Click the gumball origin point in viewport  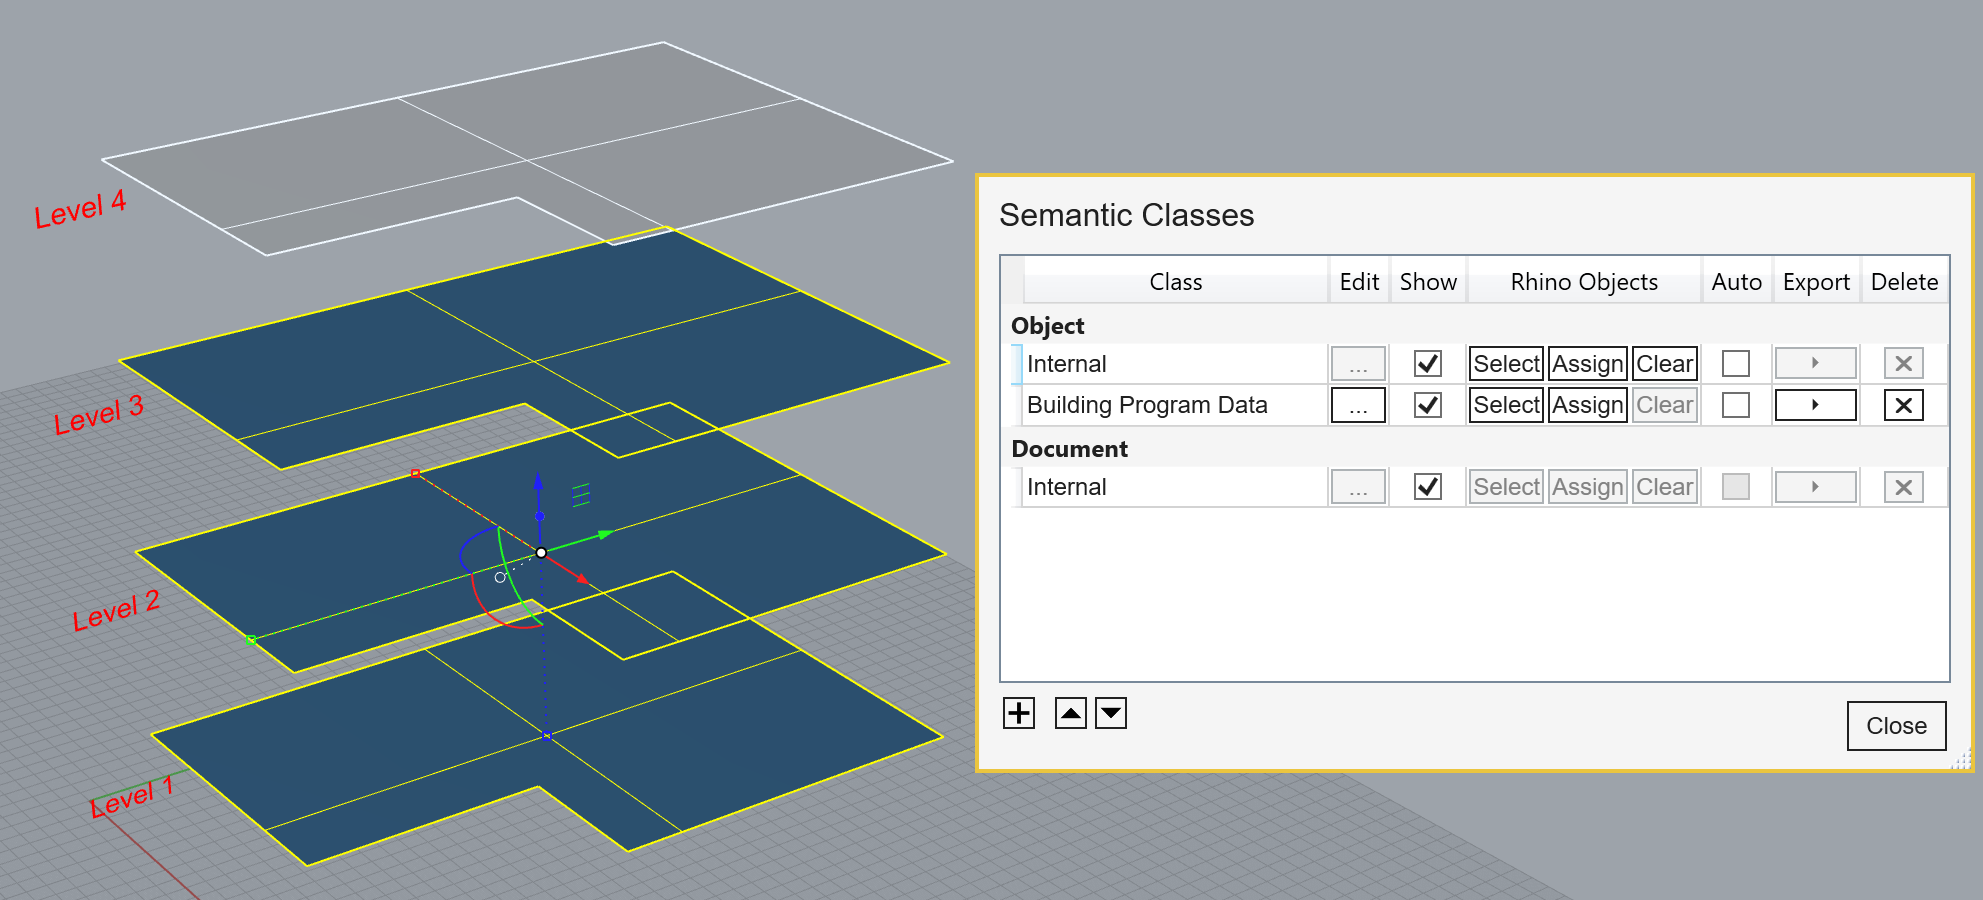(x=541, y=553)
